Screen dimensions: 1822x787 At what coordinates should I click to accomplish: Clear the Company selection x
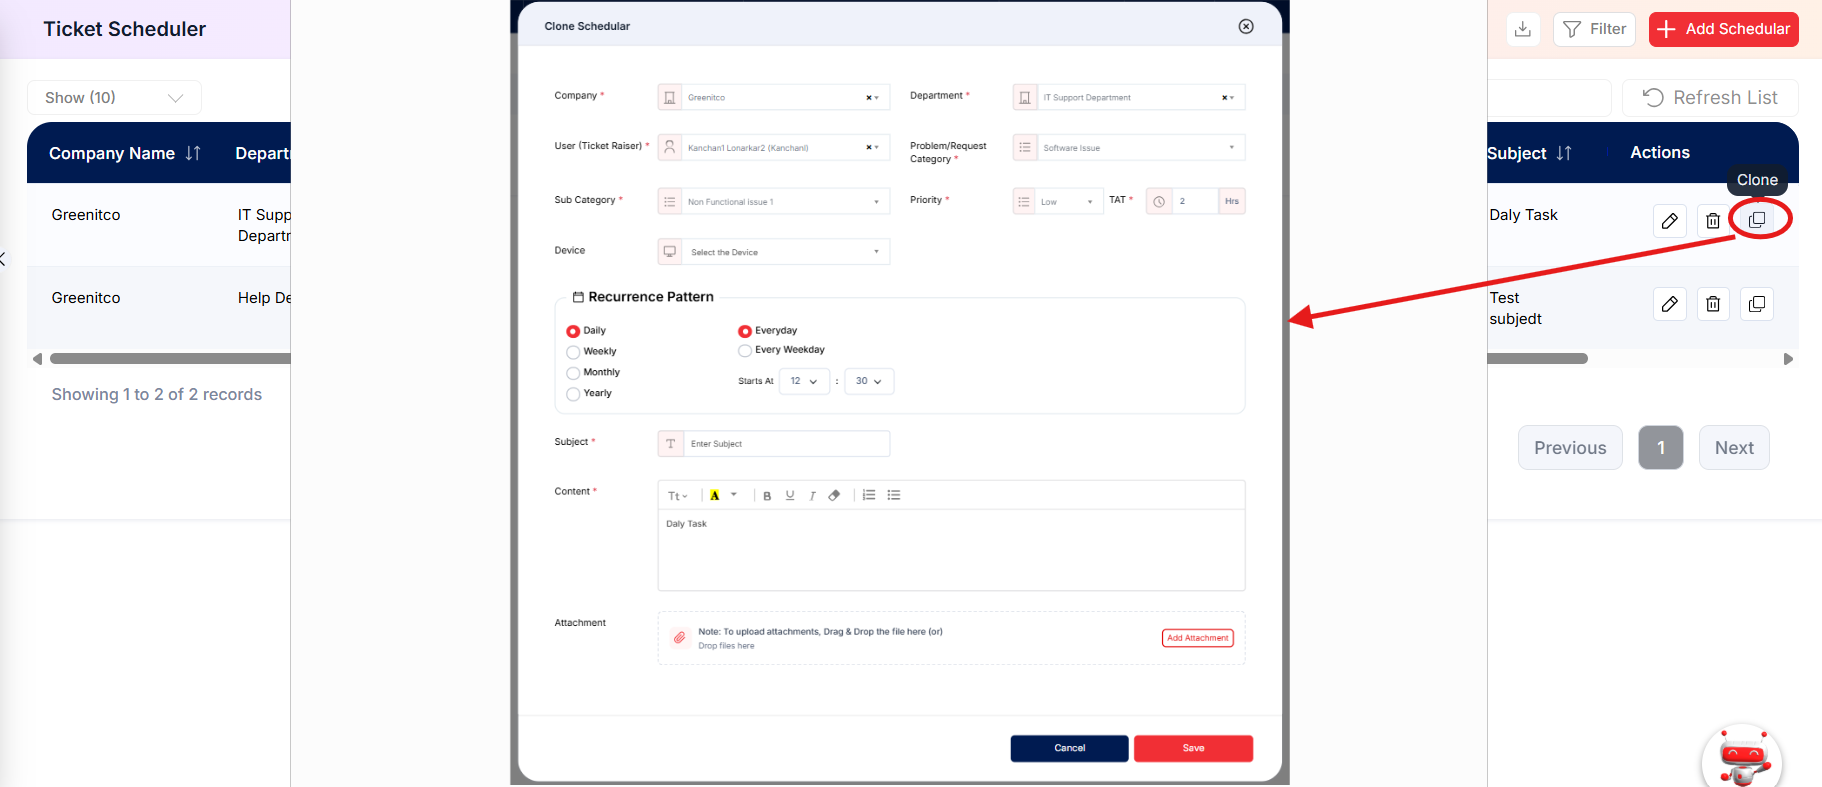pyautogui.click(x=868, y=97)
